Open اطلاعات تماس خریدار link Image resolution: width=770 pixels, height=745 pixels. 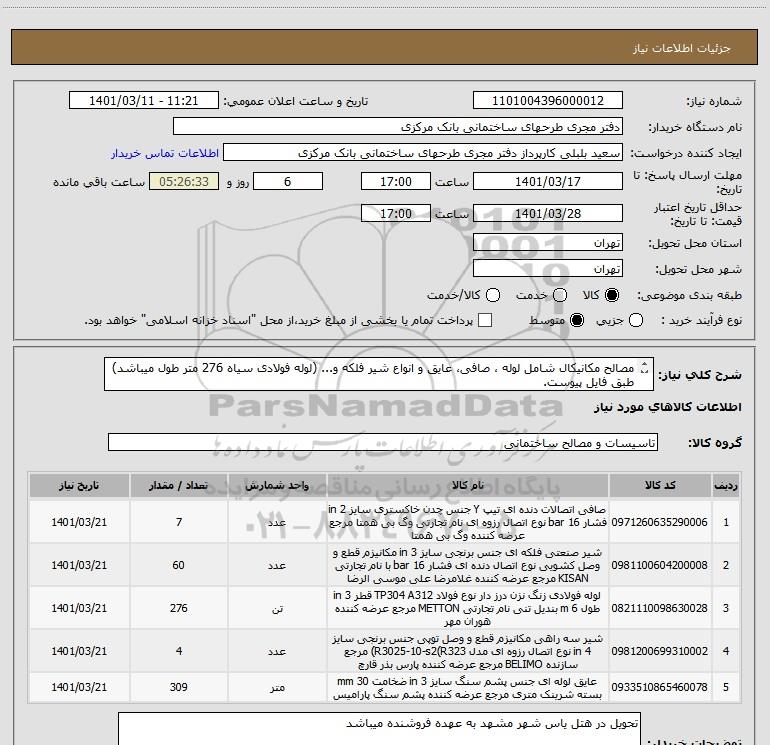click(165, 153)
